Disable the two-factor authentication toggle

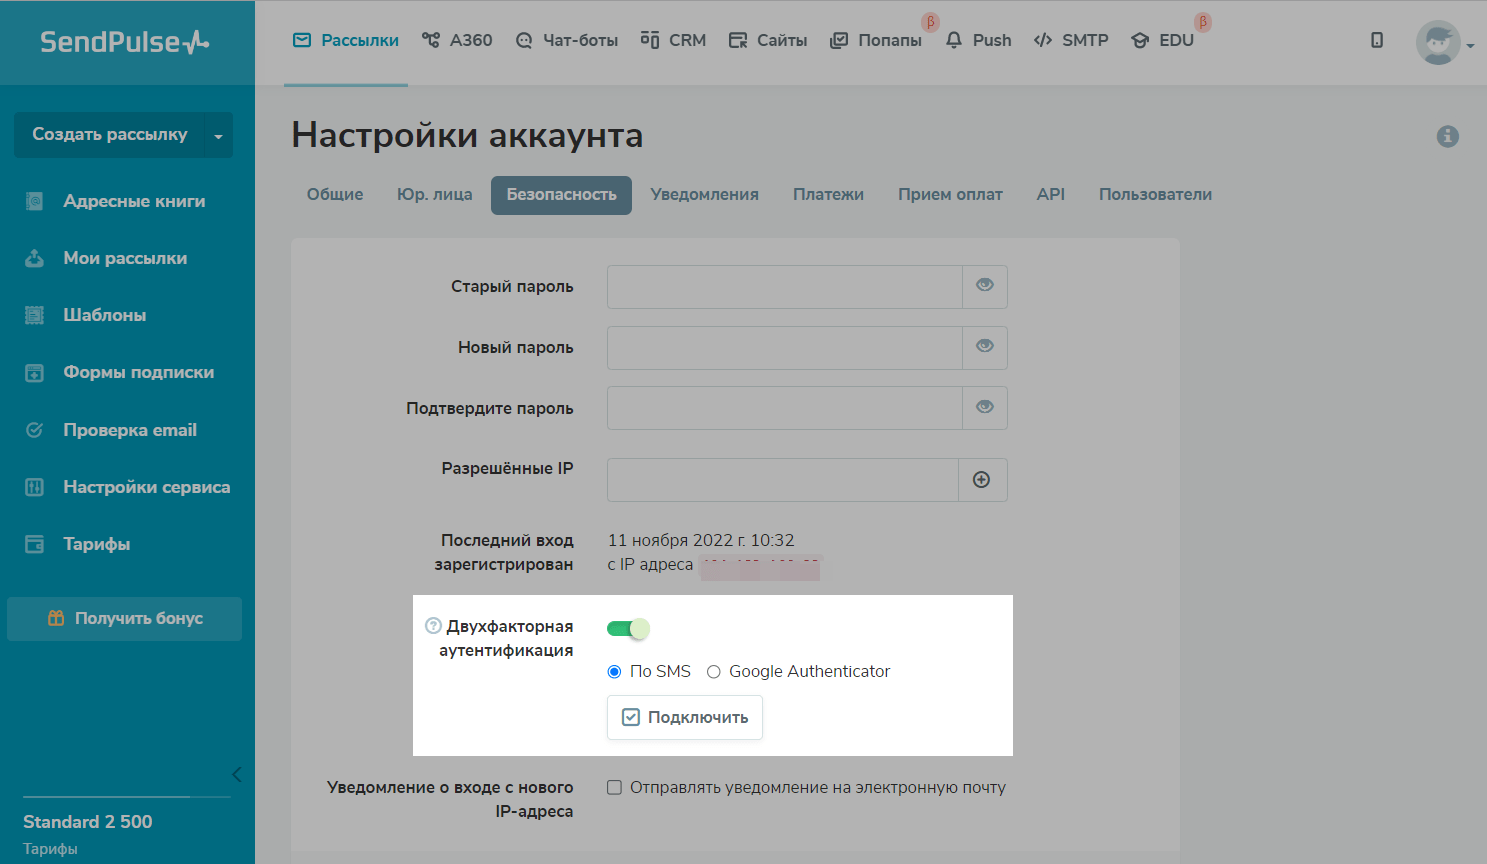tap(628, 628)
